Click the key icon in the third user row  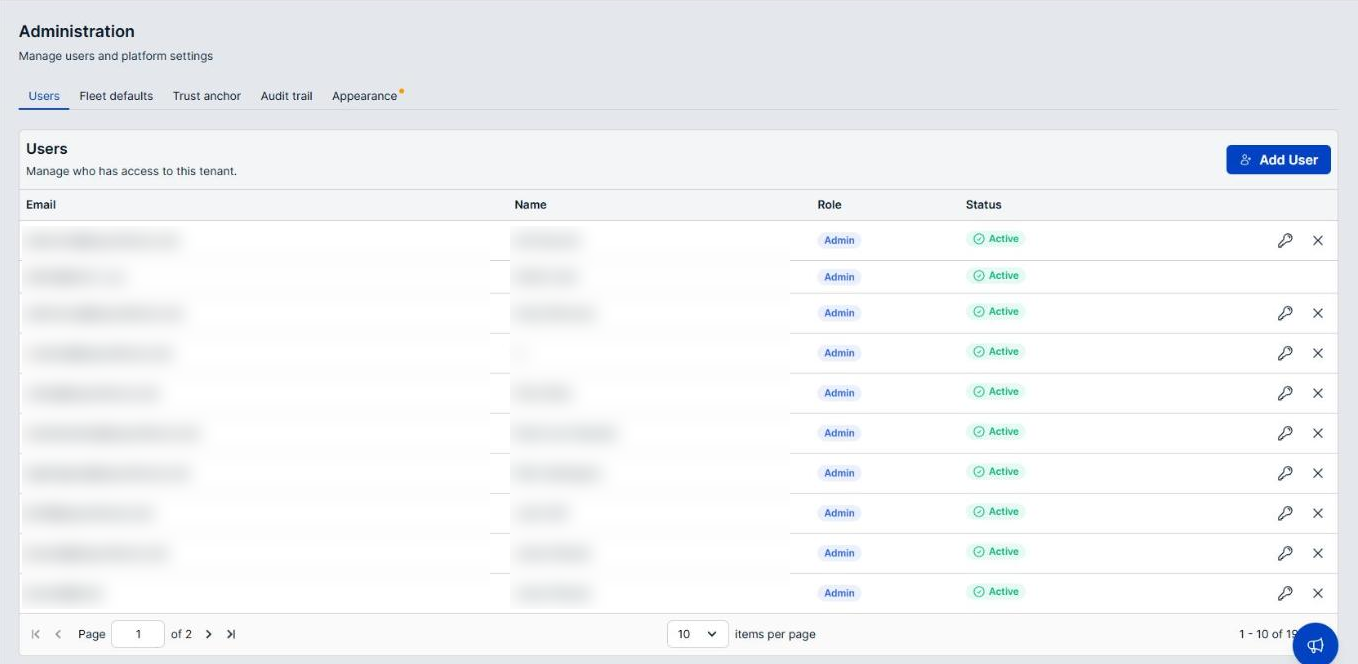pyautogui.click(x=1285, y=313)
